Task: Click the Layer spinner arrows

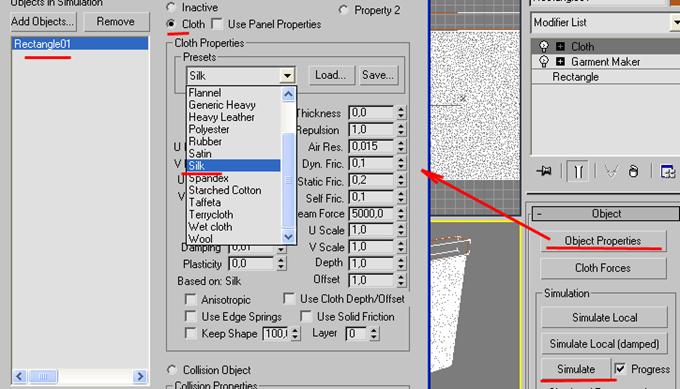Action: [373, 333]
